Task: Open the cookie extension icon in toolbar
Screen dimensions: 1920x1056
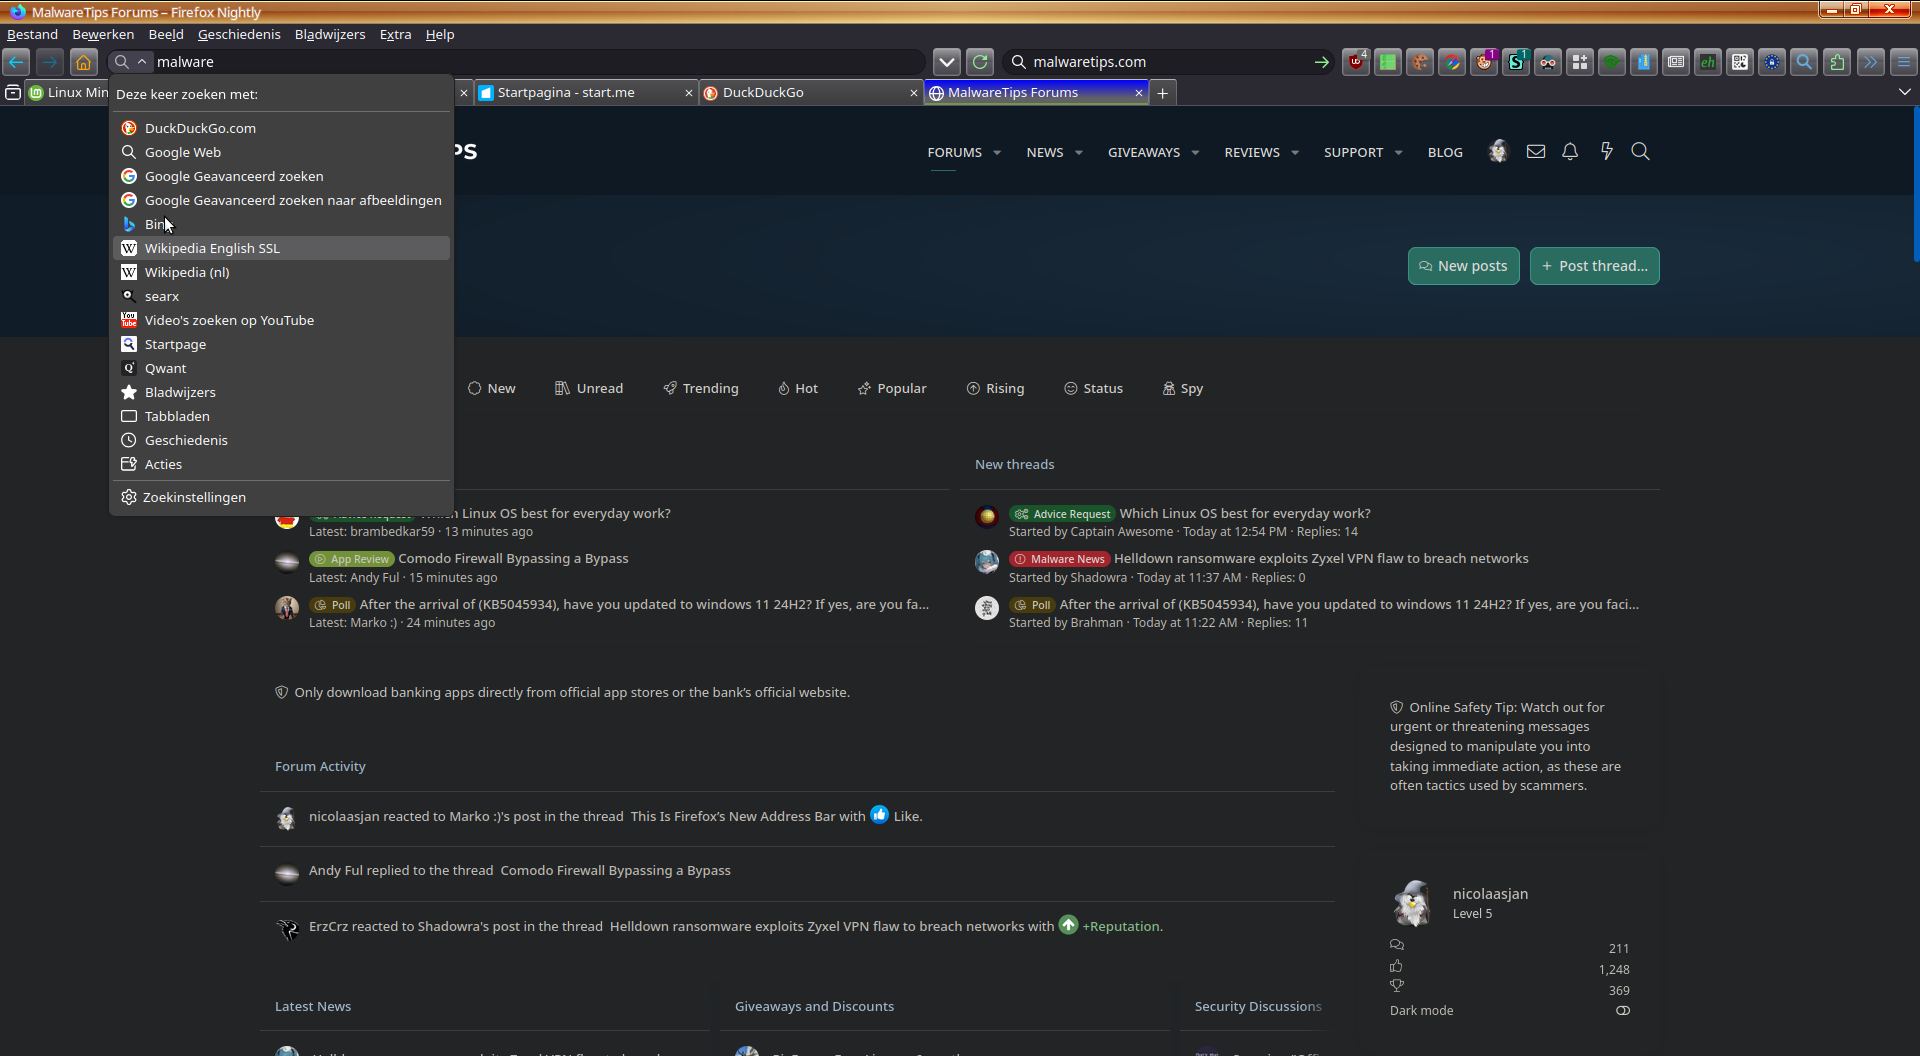Action: point(1420,62)
